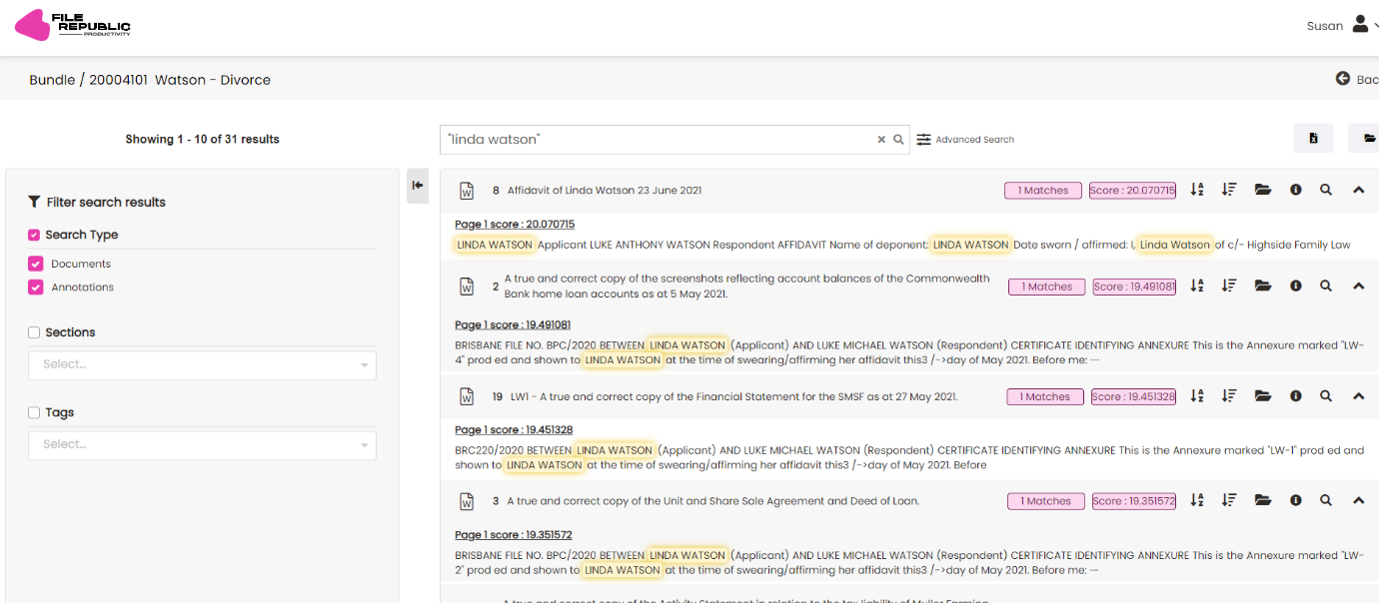Image resolution: width=1384 pixels, height=605 pixels.
Task: Collapse the Affidavit of Linda Watson result
Action: [1358, 190]
